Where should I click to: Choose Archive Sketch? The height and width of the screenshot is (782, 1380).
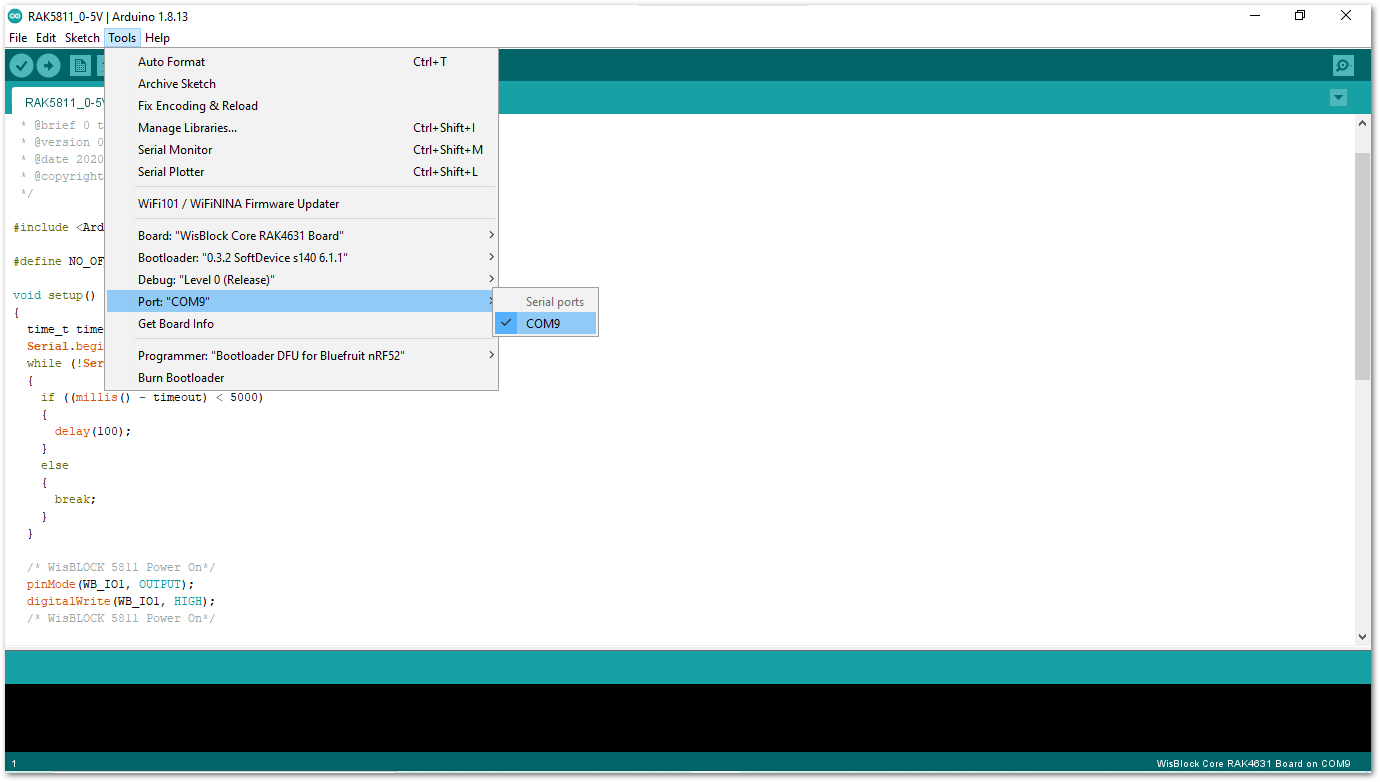coord(301,84)
